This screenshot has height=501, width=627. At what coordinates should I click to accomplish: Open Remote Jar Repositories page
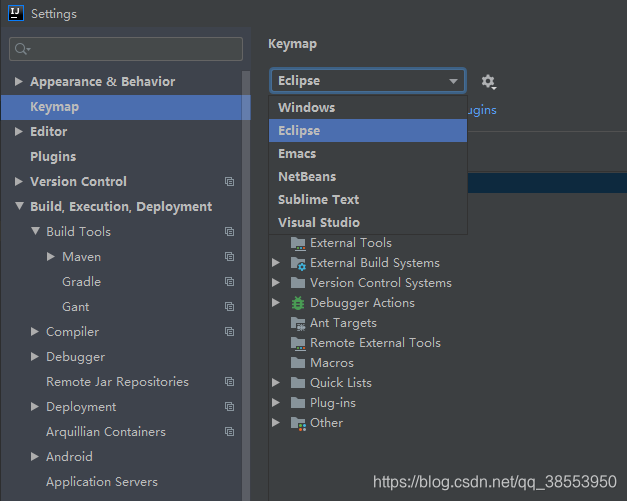(117, 382)
